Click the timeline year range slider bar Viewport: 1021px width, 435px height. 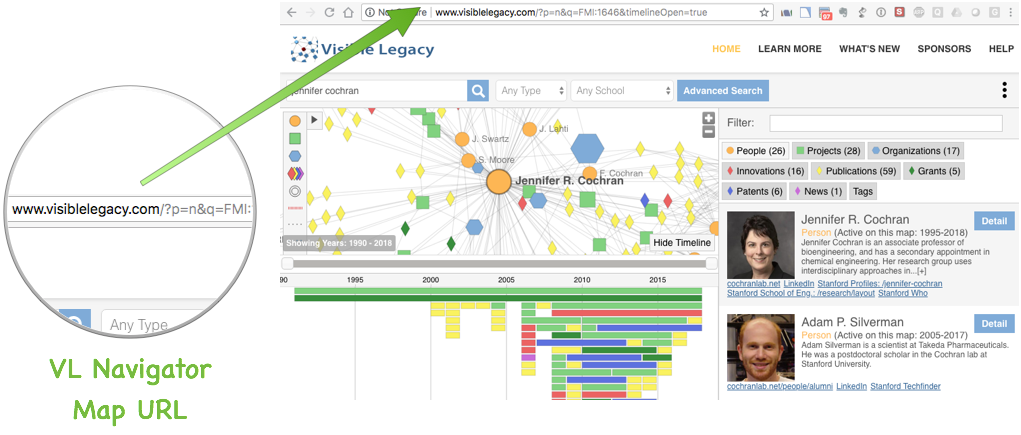tap(500, 264)
